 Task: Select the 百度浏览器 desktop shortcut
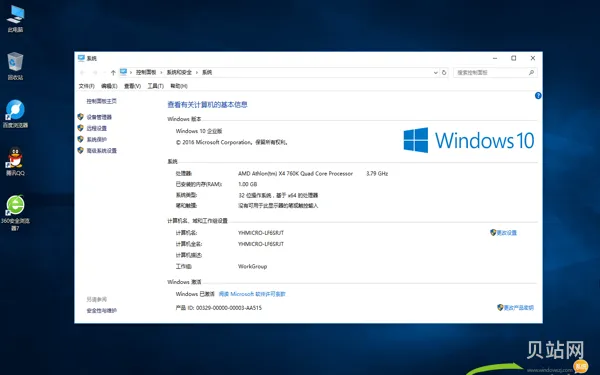click(x=15, y=113)
